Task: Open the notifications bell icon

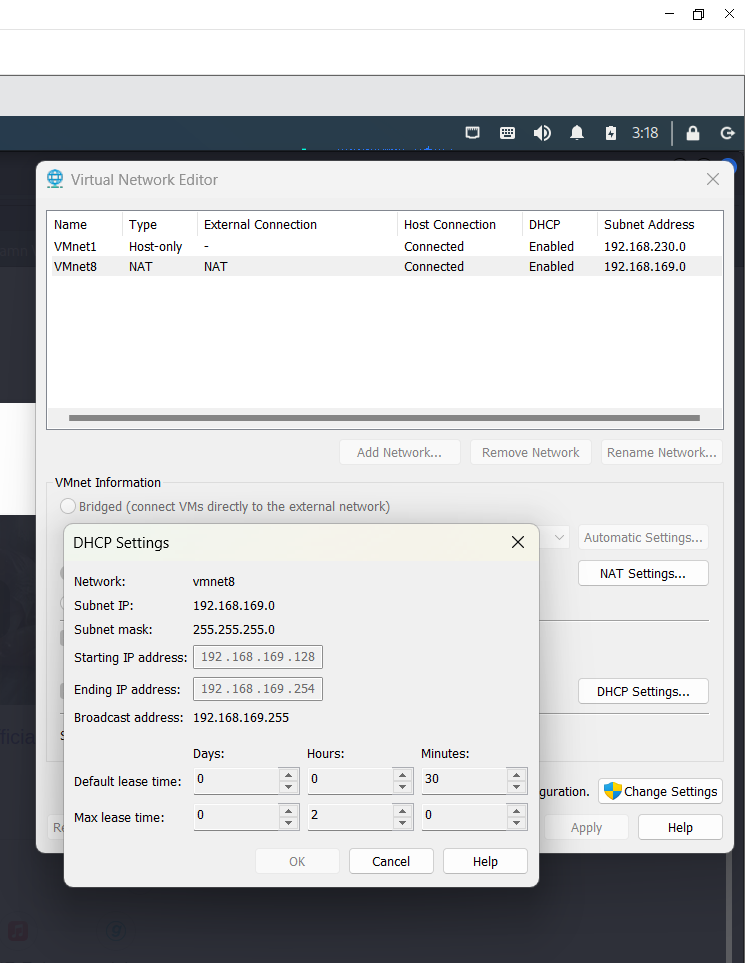Action: tap(577, 133)
